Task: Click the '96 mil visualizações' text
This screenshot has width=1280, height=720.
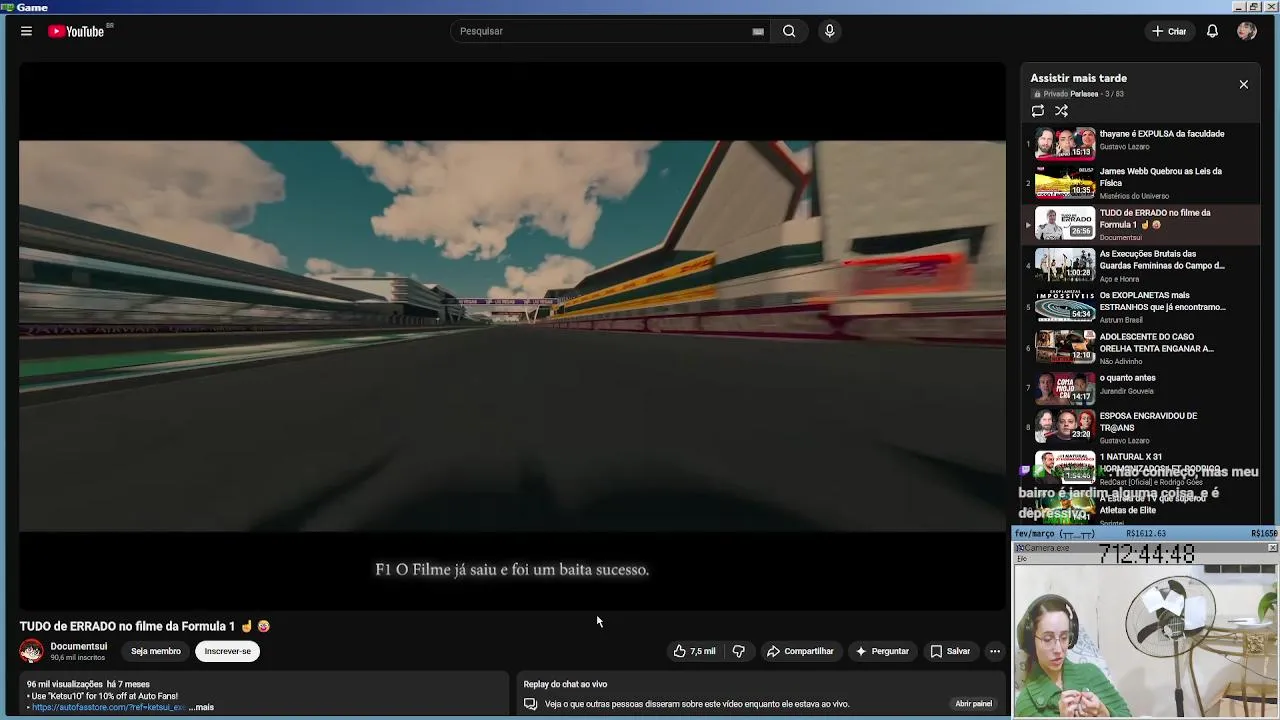Action: click(x=65, y=684)
